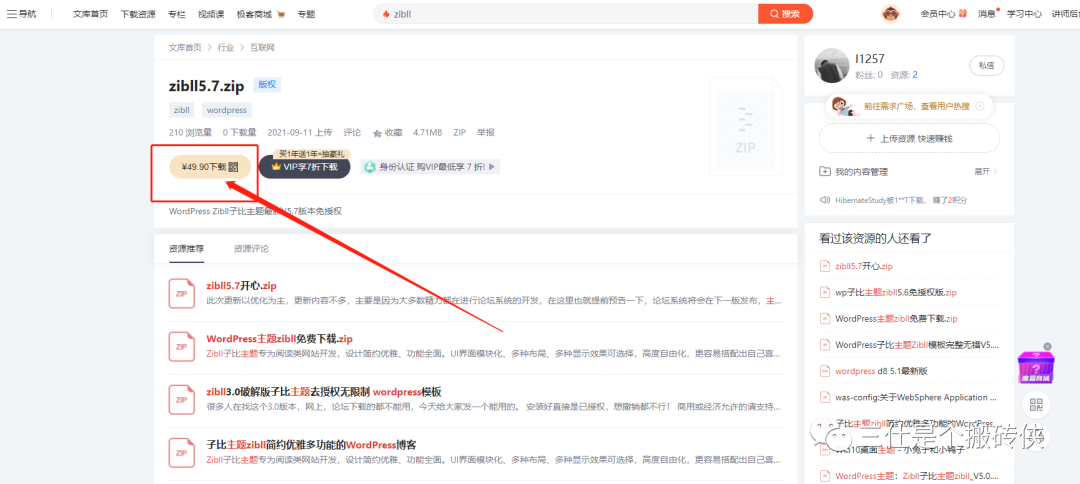1080x484 pixels.
Task: Click the gift icon next to 会员中心
Action: click(962, 14)
